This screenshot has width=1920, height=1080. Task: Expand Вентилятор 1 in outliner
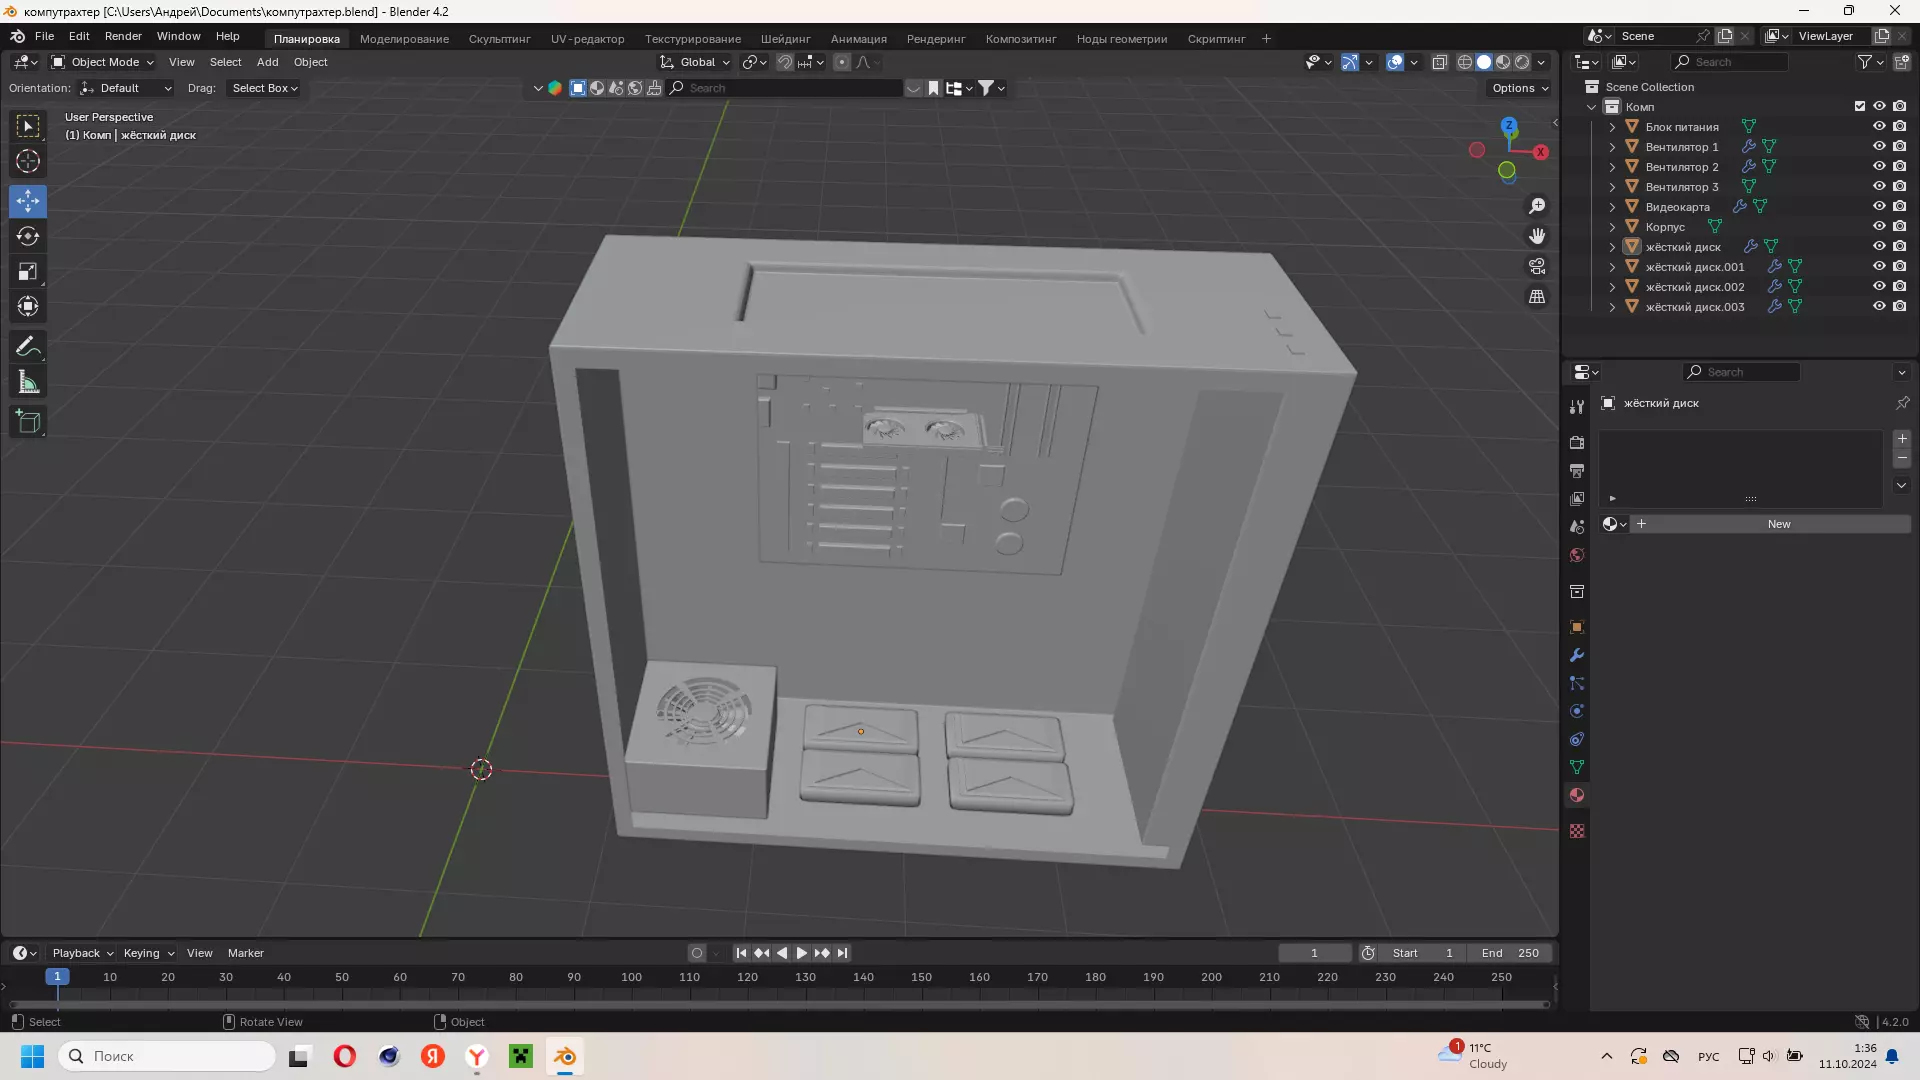pyautogui.click(x=1612, y=147)
